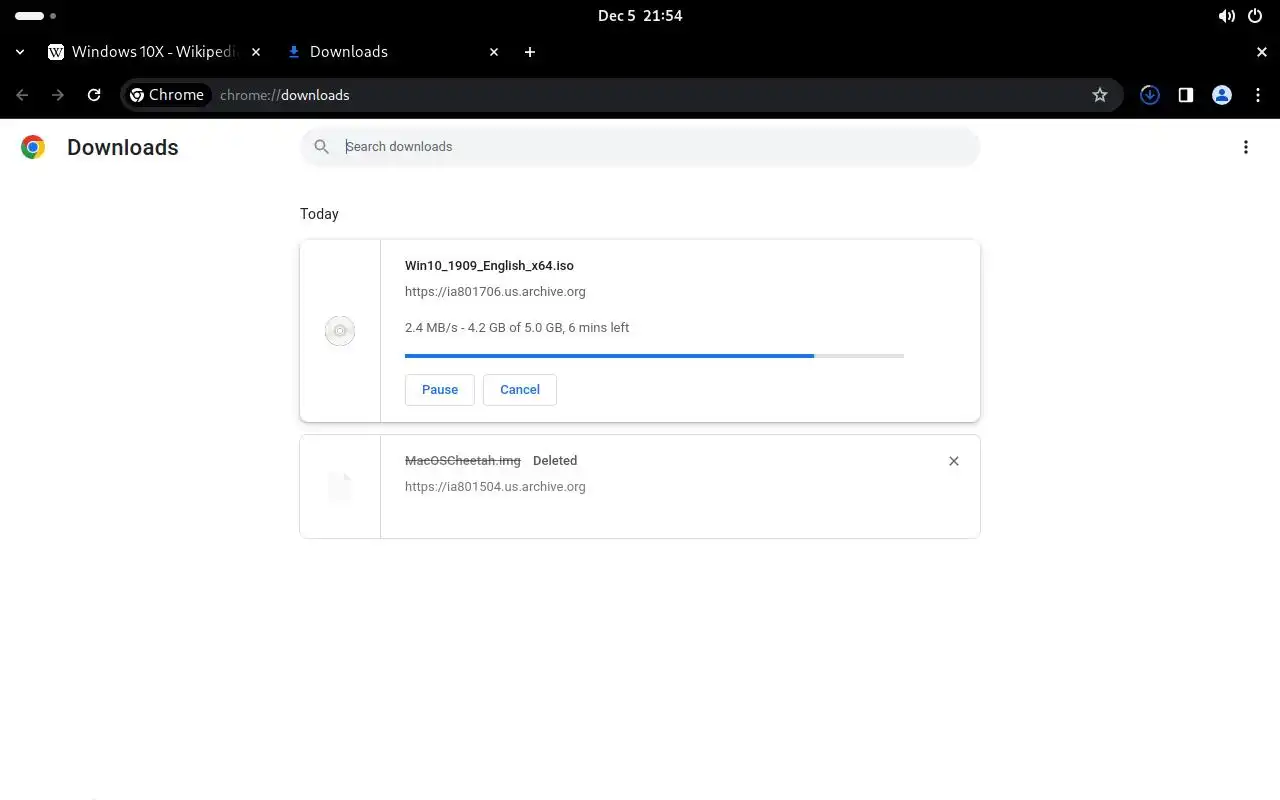This screenshot has height=800, width=1280.
Task: Switch to the Windows 10X Wikipedia tab
Action: click(155, 52)
